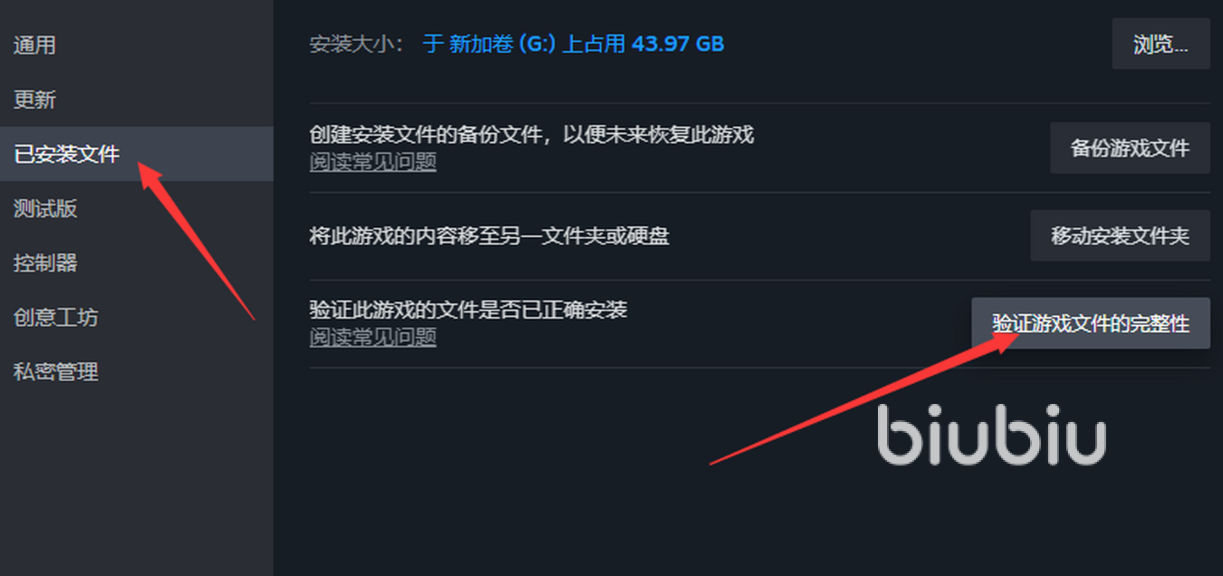
Task: Click 验证游戏文件的完整性 verify integrity button
Action: click(1091, 323)
